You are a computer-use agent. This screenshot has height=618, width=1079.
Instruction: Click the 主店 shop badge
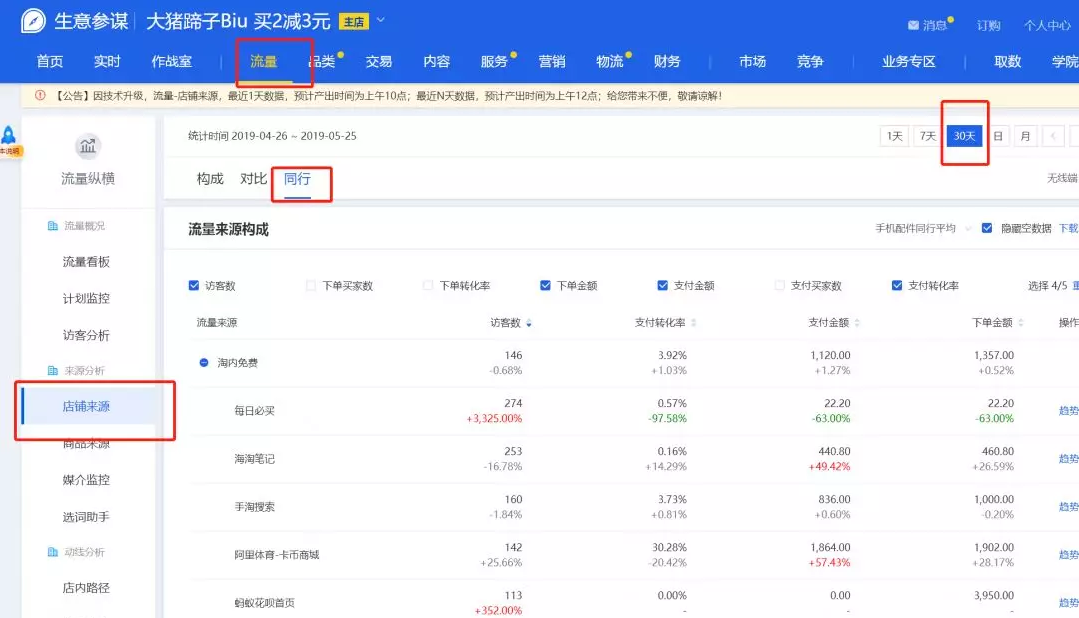pos(354,22)
